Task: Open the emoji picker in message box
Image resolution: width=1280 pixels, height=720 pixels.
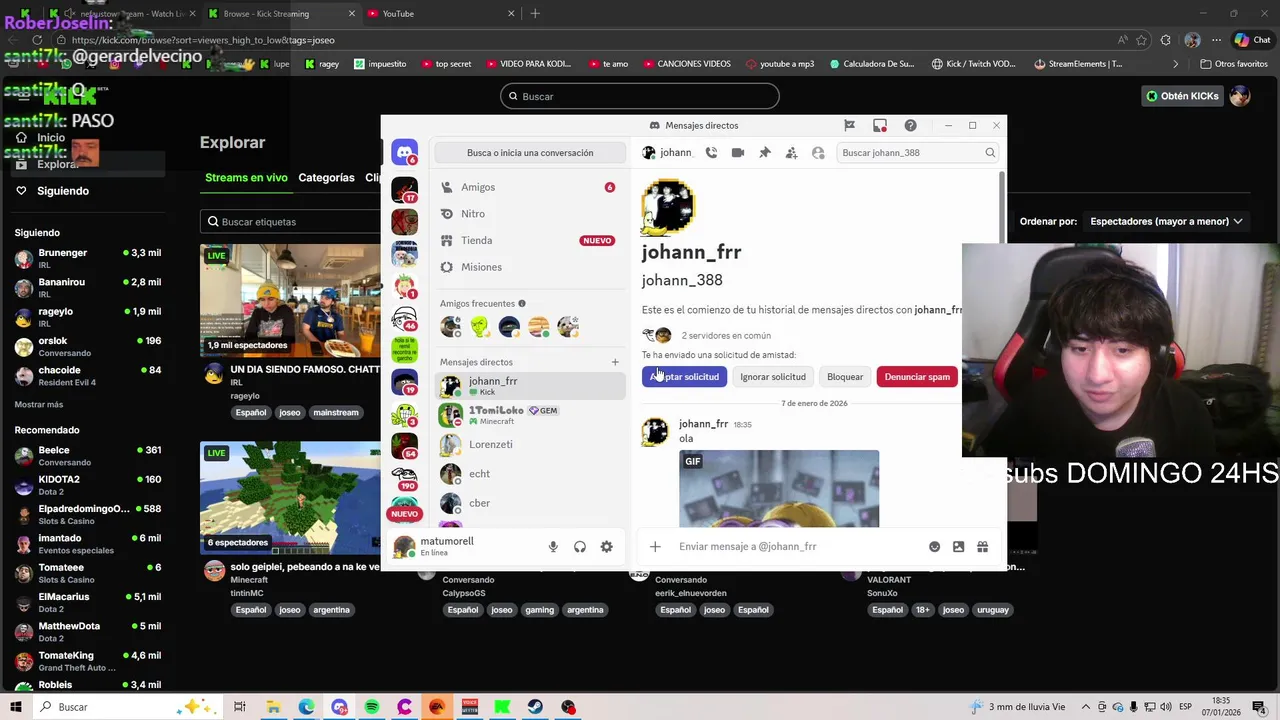Action: pyautogui.click(x=934, y=547)
